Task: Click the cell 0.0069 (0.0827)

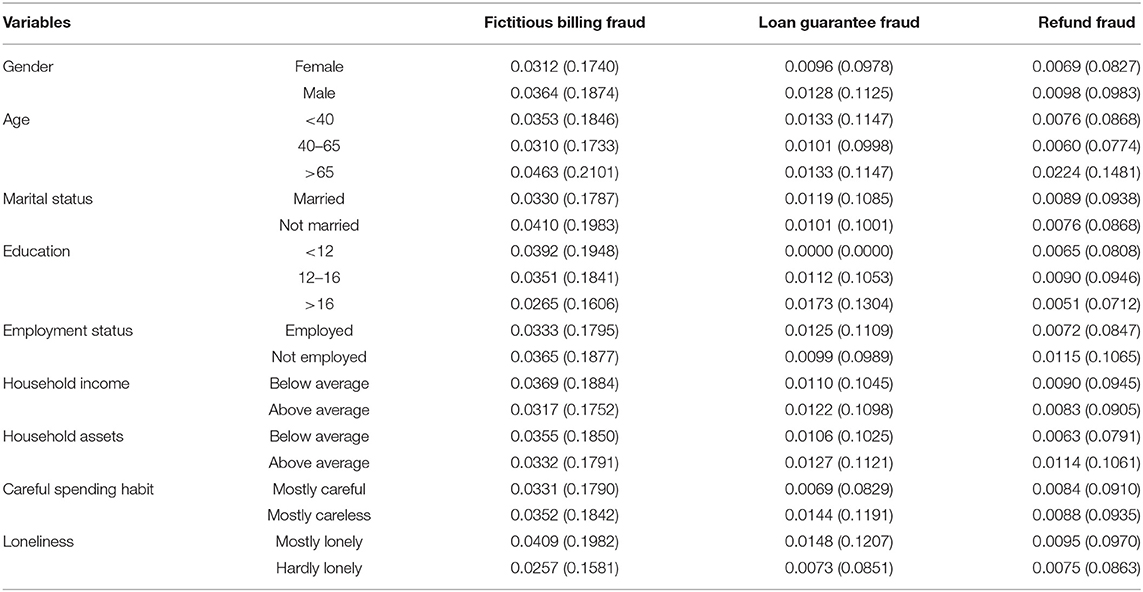Action: [1085, 66]
